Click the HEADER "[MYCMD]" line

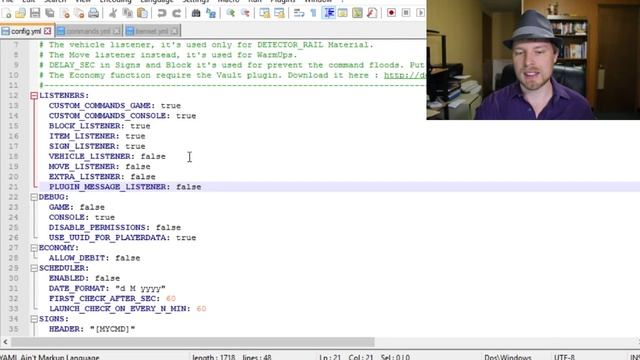[92, 329]
